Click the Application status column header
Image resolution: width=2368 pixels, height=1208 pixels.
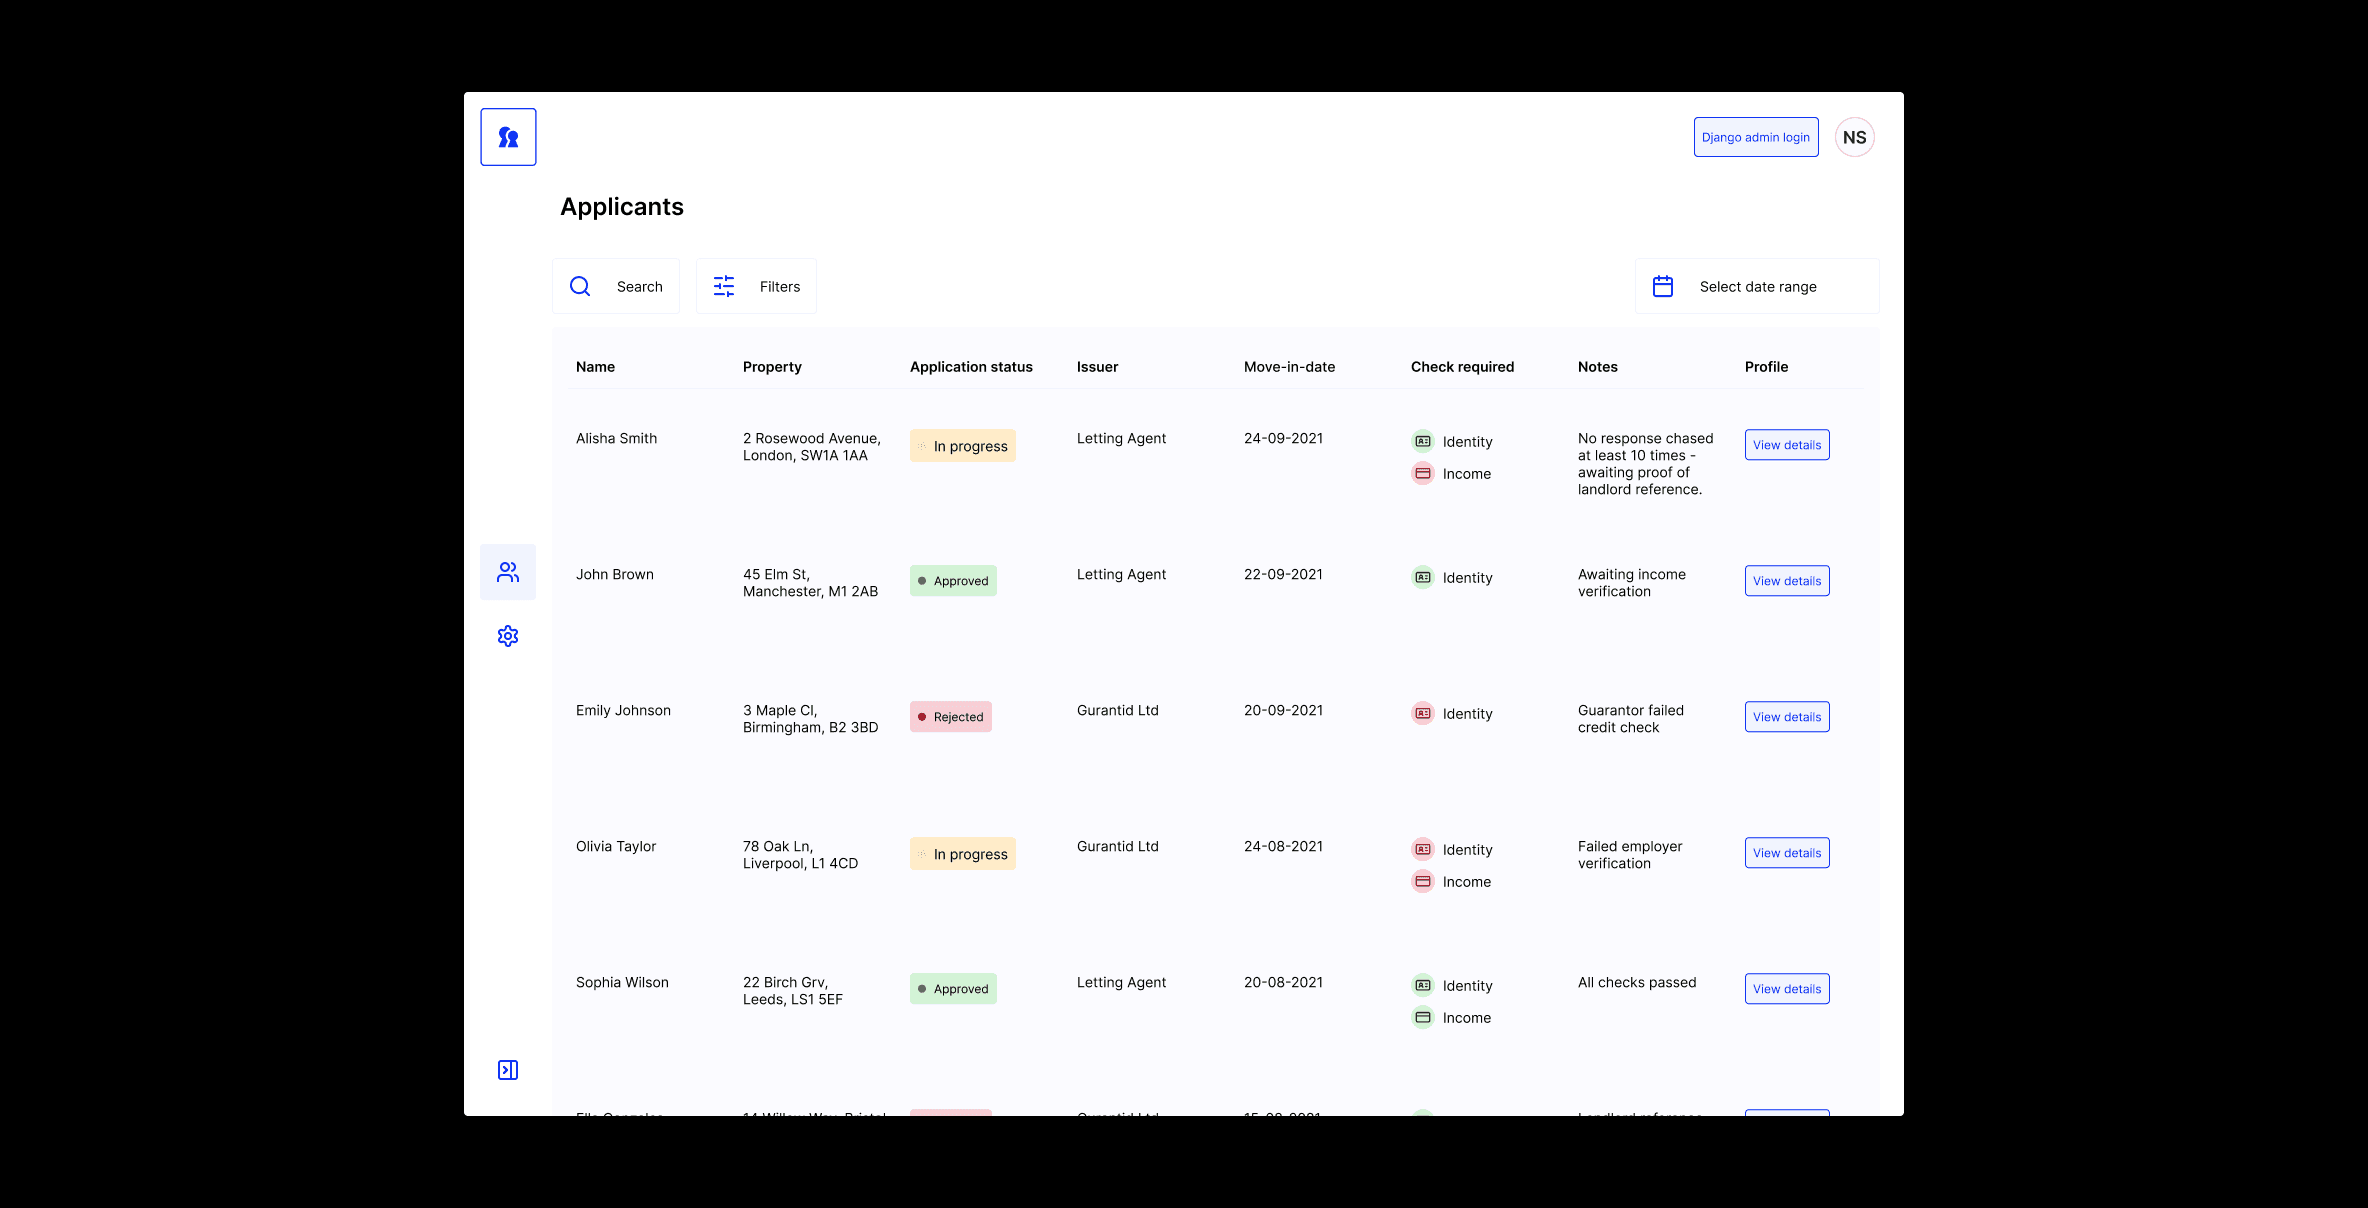[970, 367]
